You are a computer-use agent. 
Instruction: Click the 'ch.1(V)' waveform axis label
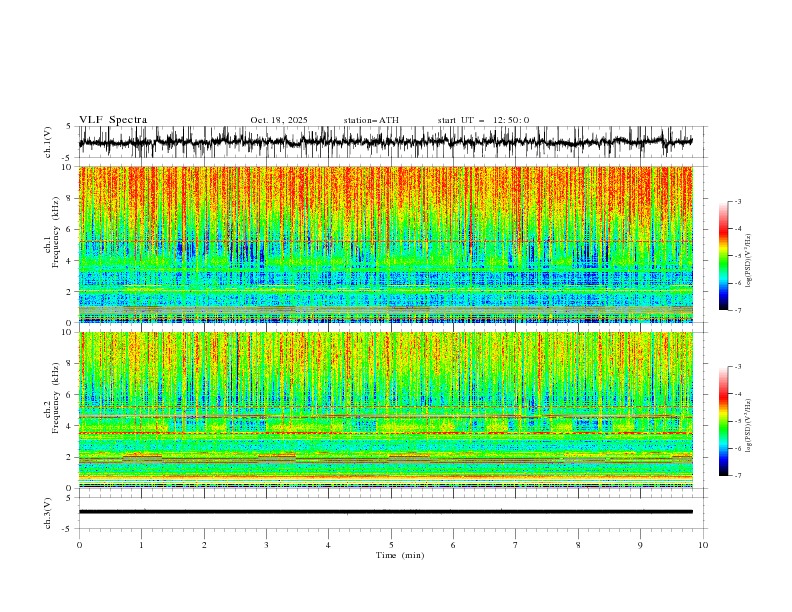click(48, 142)
